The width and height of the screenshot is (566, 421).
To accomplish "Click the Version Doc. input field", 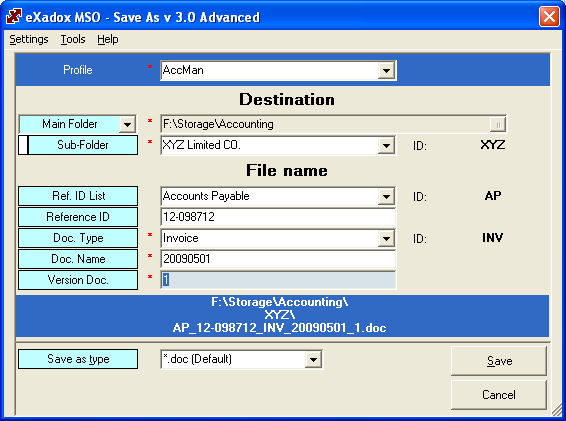I will coord(278,280).
